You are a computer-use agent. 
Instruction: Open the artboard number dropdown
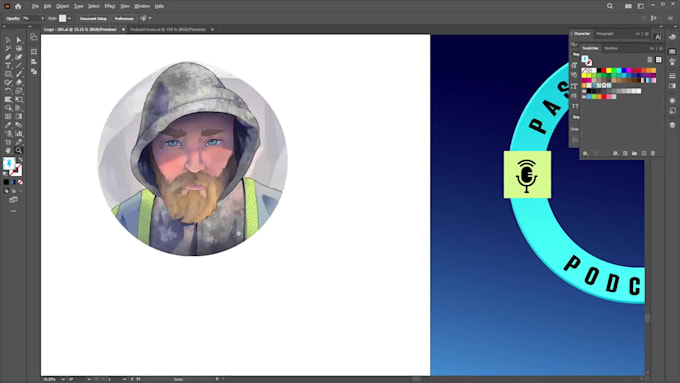(124, 380)
